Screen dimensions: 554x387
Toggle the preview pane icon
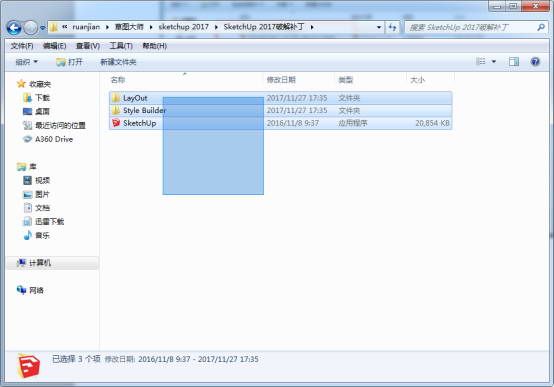coord(514,62)
